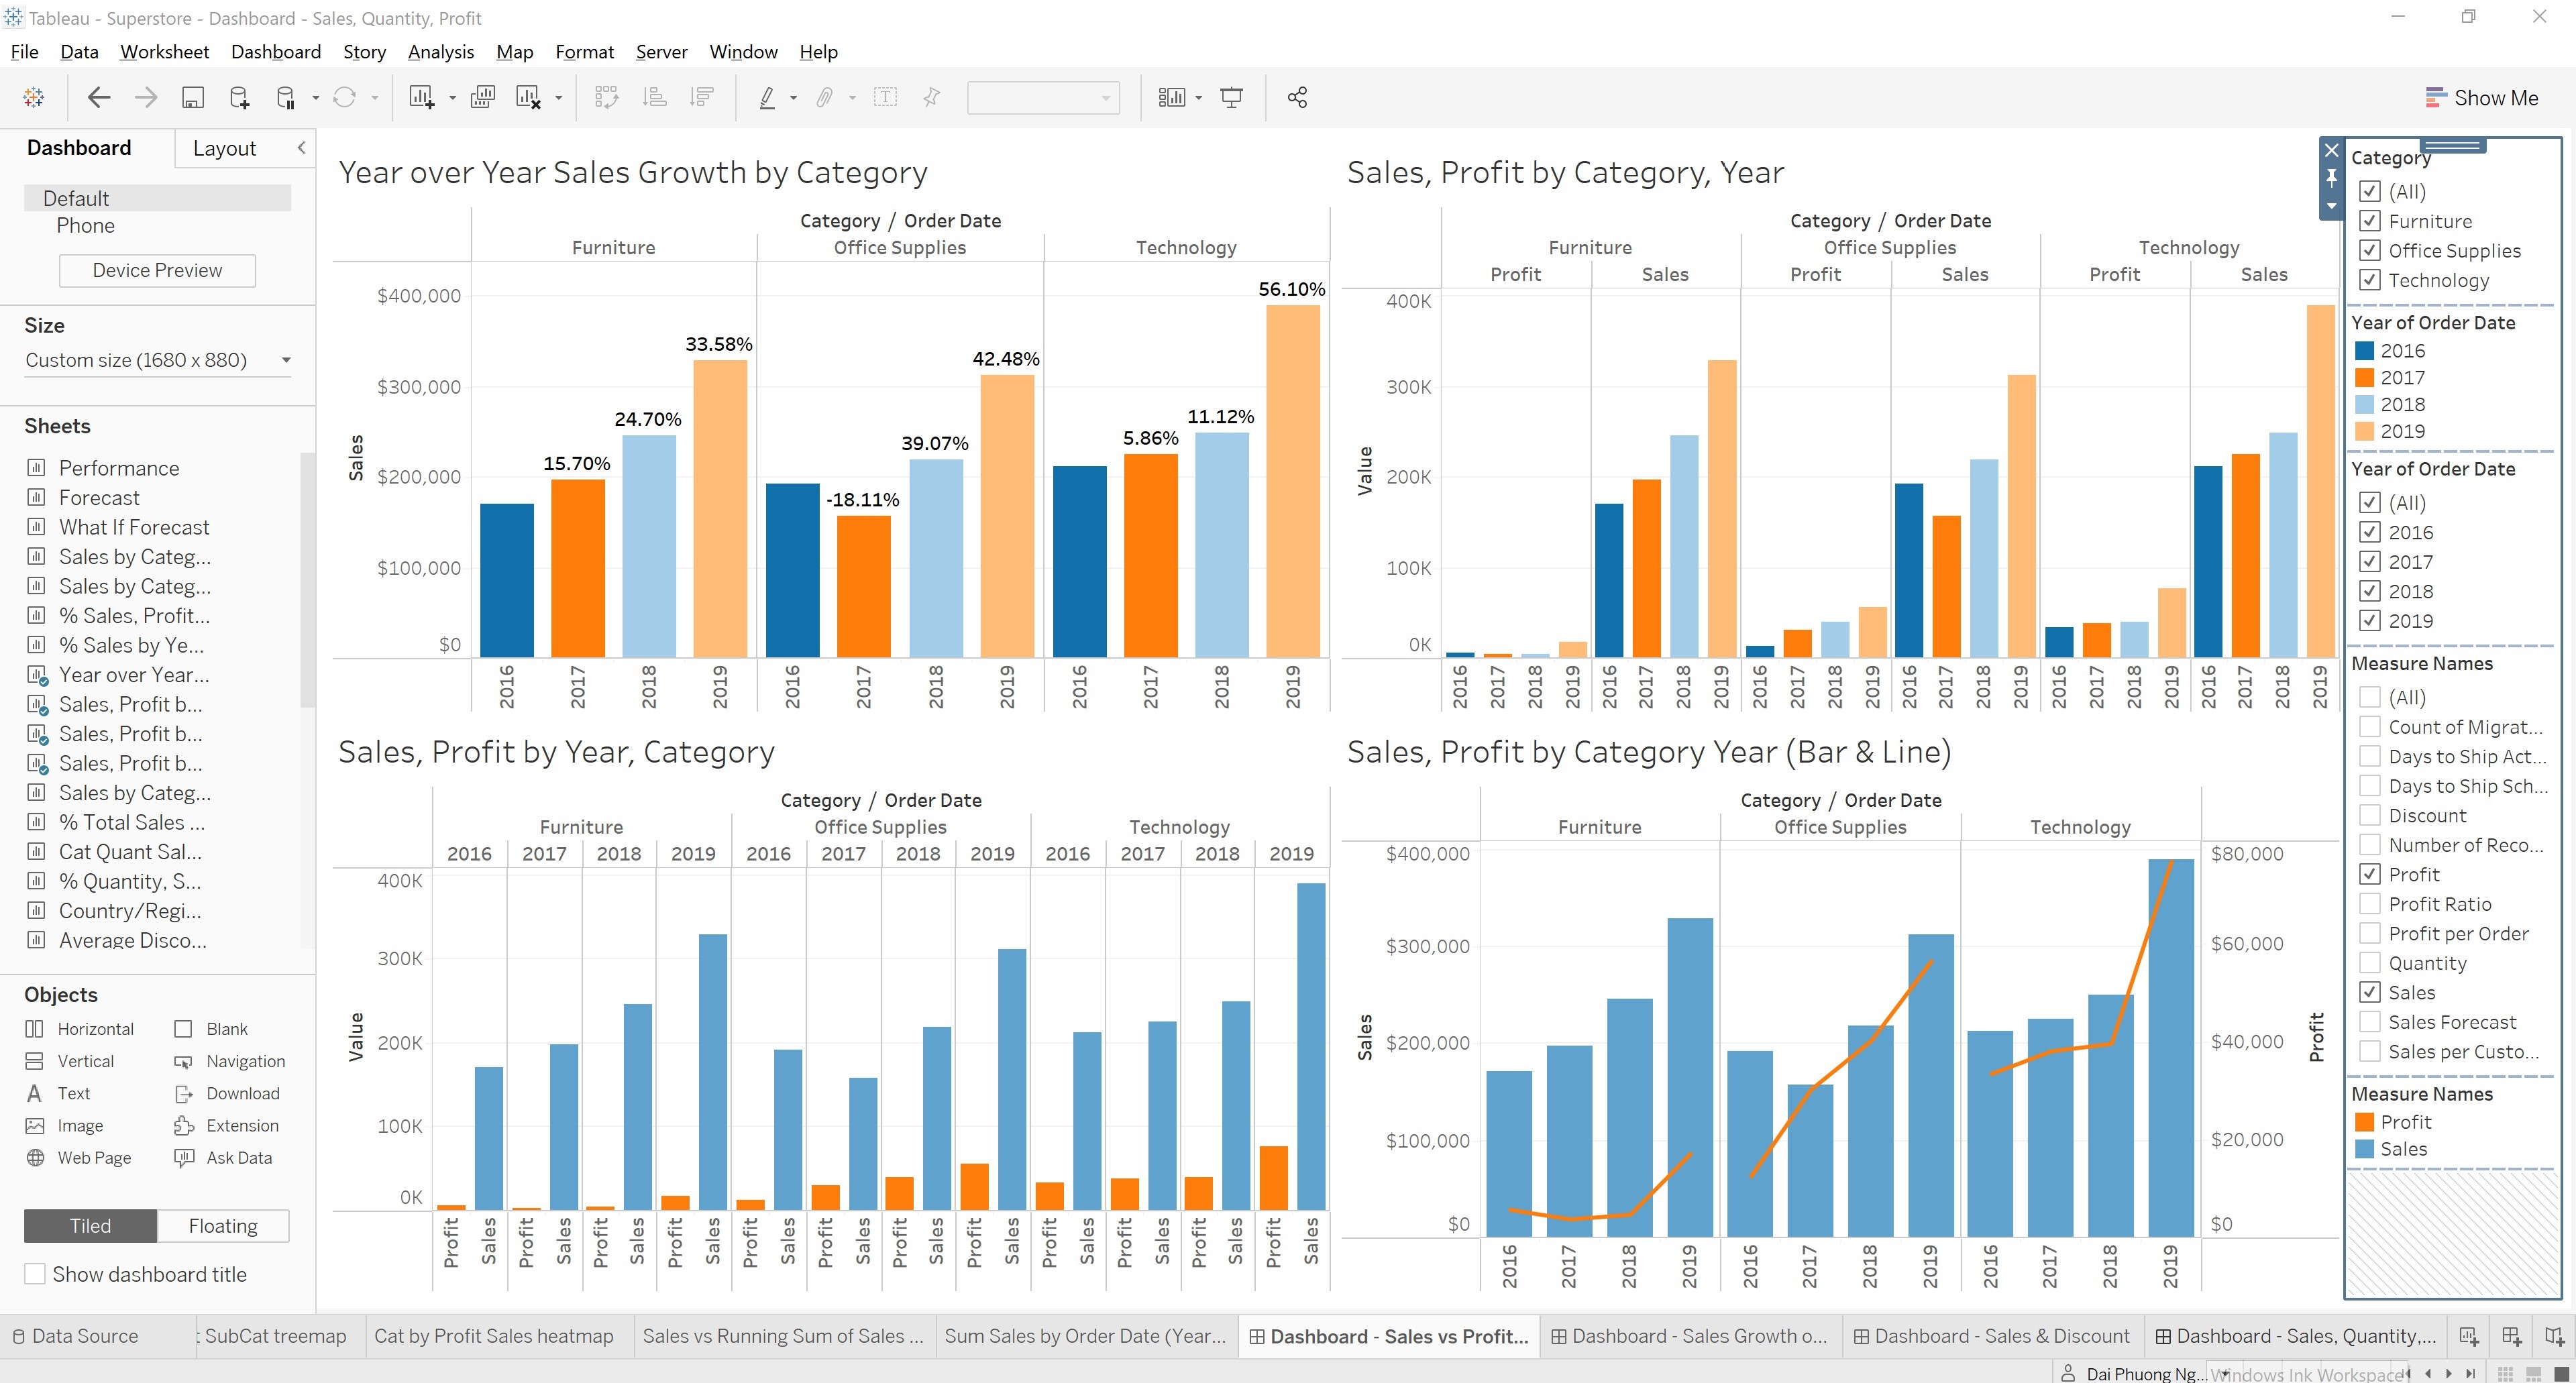Screen dimensions: 2576x1383
Task: Enable the Profit Ratio measure checkbox
Action: [2370, 903]
